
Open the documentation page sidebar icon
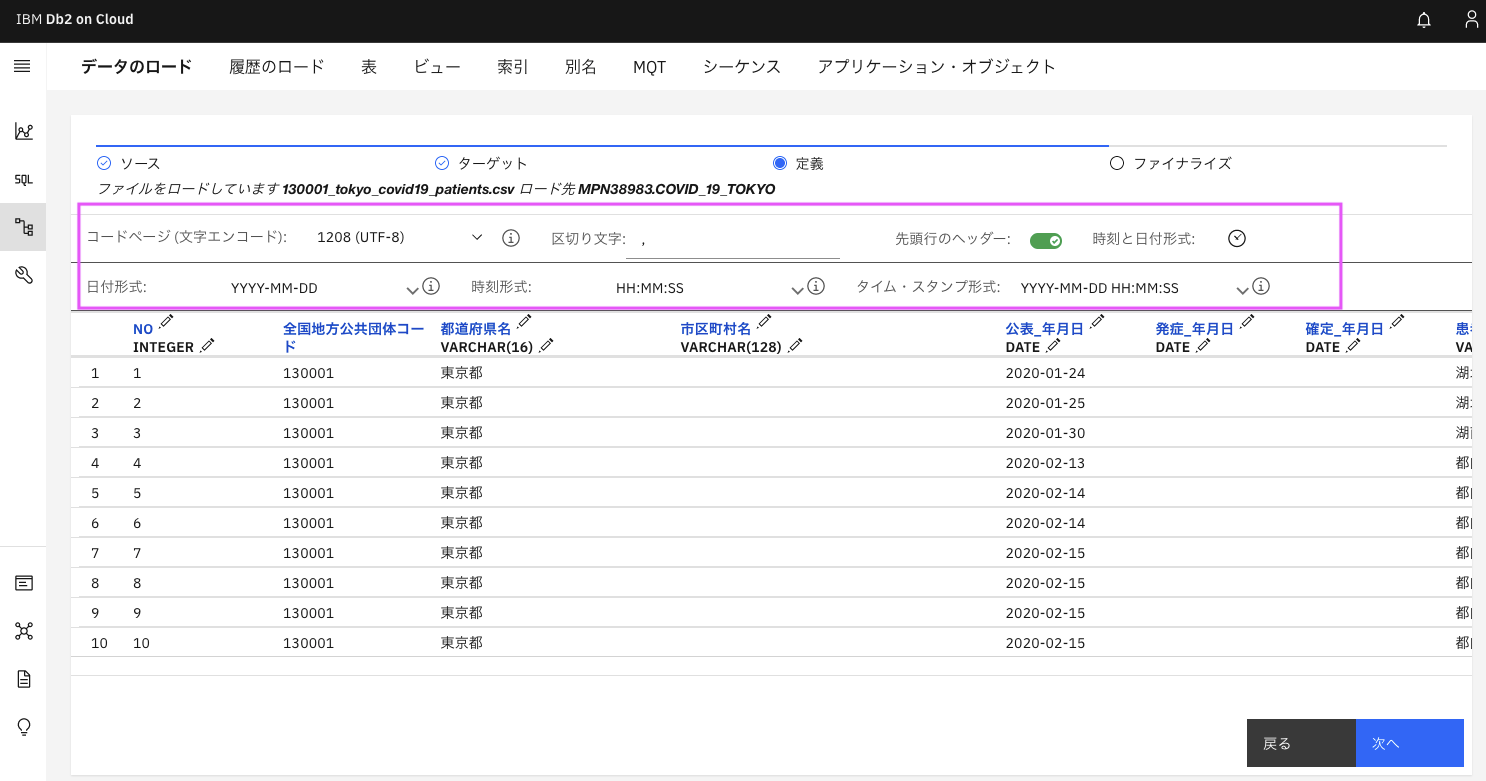(x=23, y=679)
